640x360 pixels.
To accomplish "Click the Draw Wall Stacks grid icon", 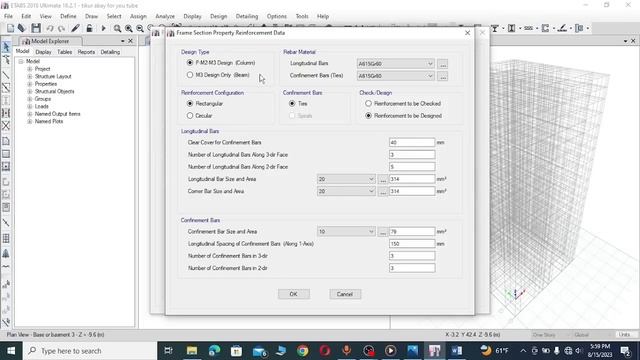I will point(6,238).
